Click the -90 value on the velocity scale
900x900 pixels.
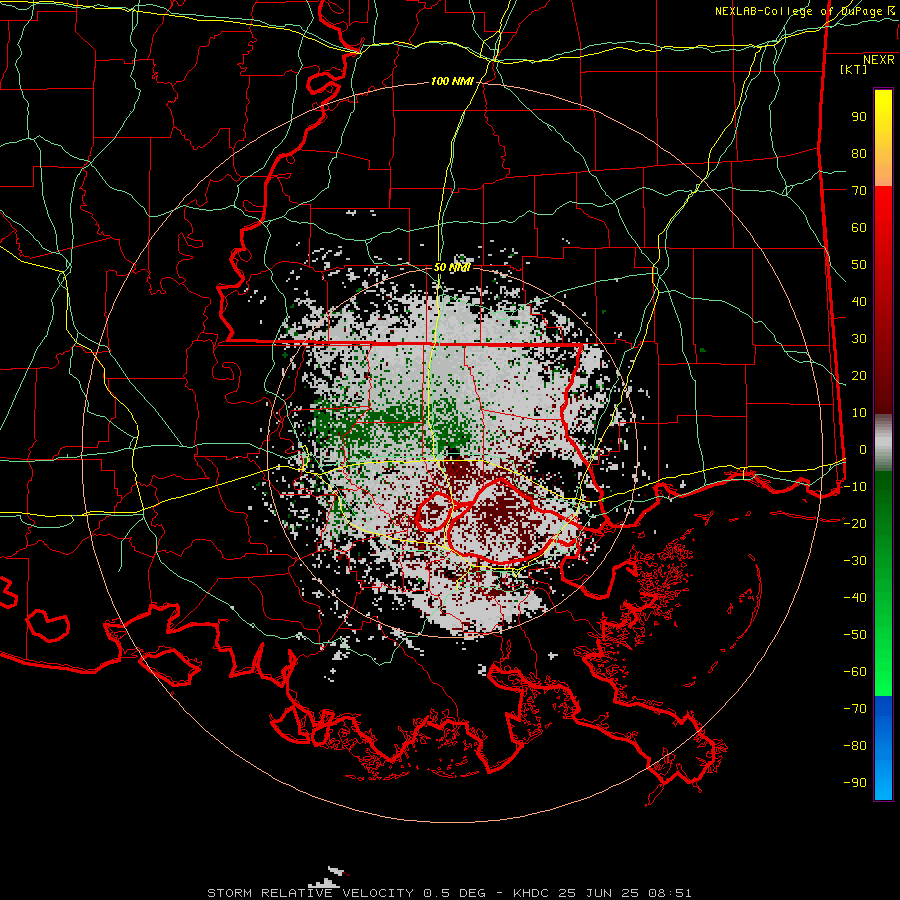[x=855, y=783]
